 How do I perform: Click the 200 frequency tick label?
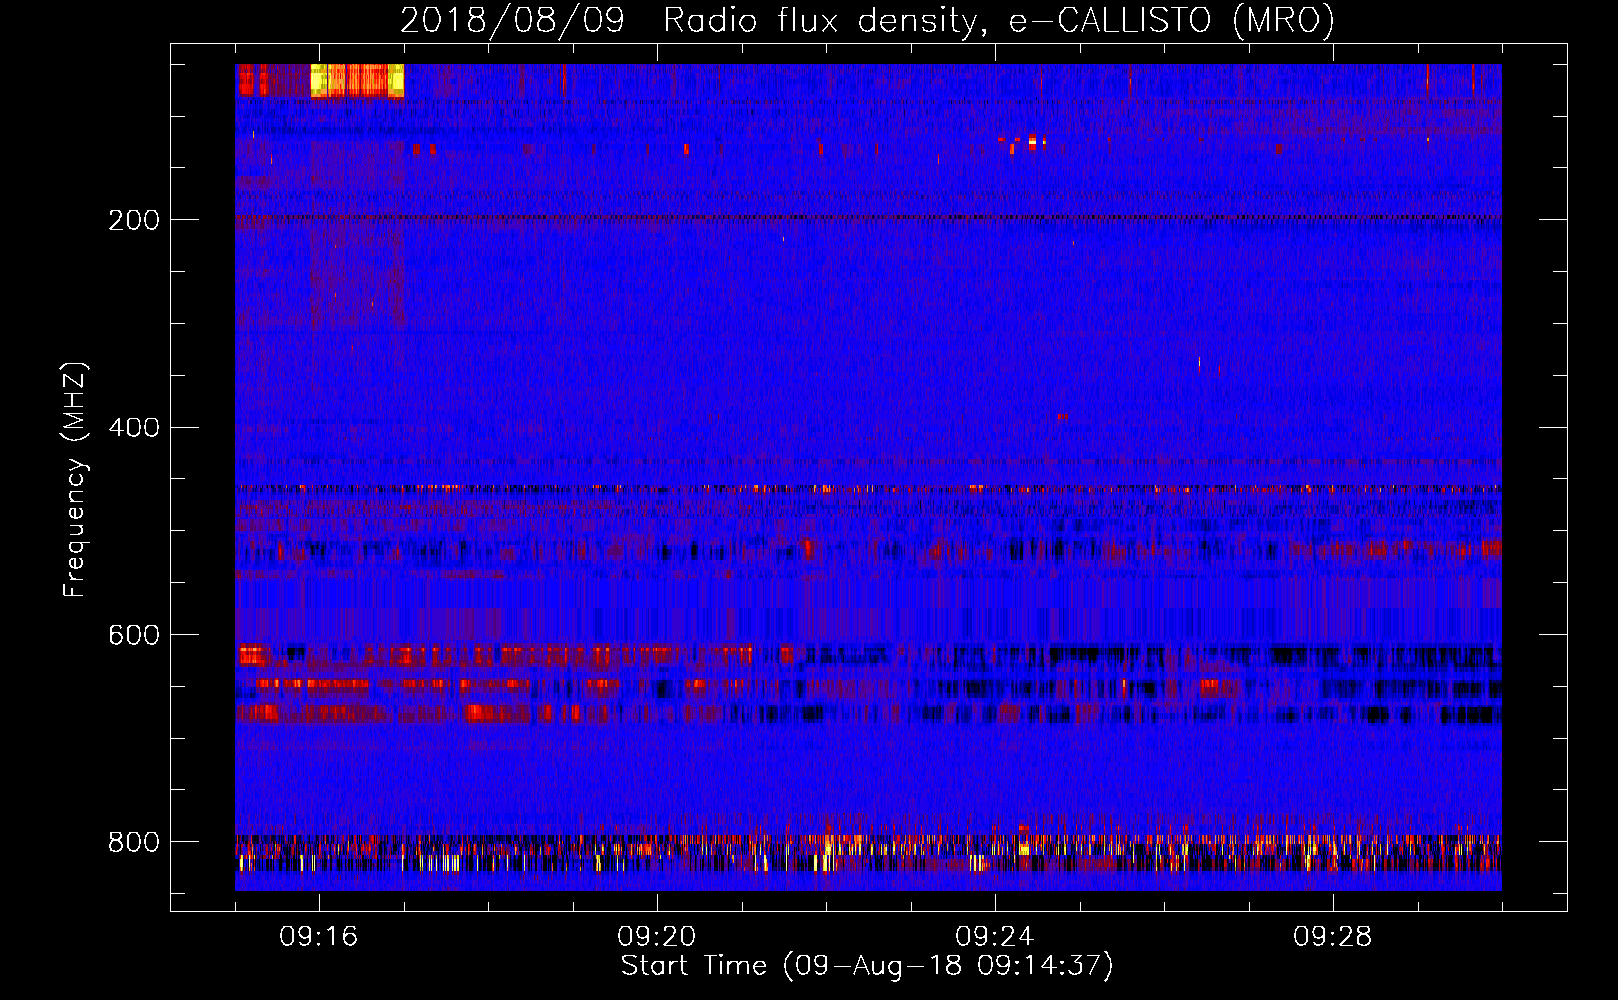[134, 220]
